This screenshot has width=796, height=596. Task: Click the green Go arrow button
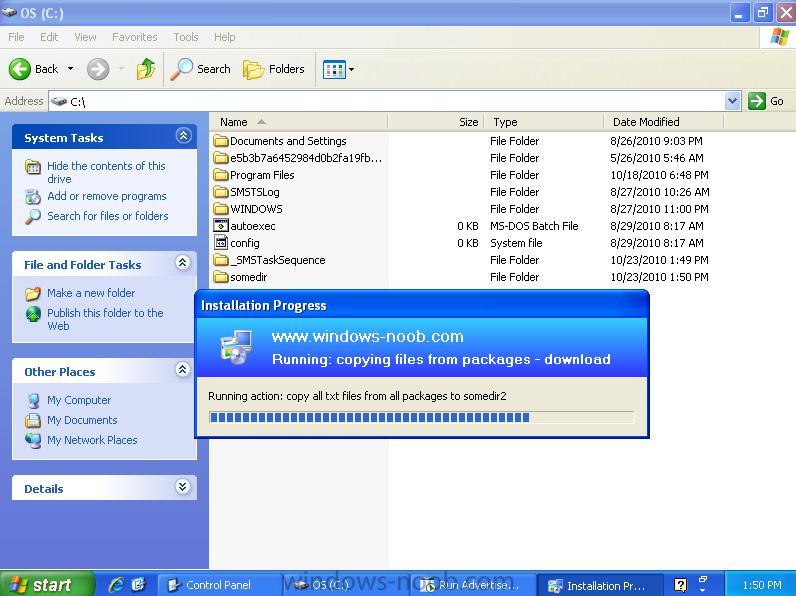[756, 101]
